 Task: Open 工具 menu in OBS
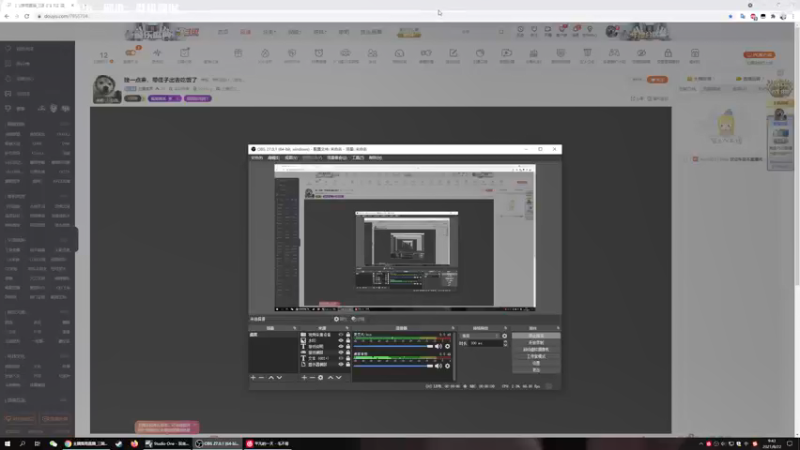click(358, 158)
